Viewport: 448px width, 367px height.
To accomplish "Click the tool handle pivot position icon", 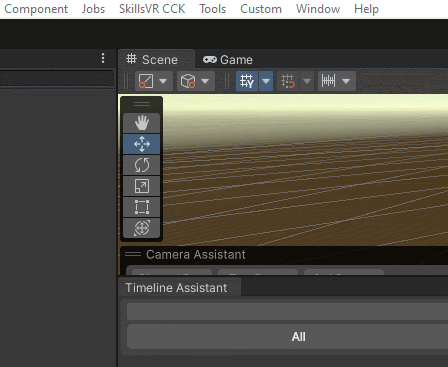I will point(146,81).
